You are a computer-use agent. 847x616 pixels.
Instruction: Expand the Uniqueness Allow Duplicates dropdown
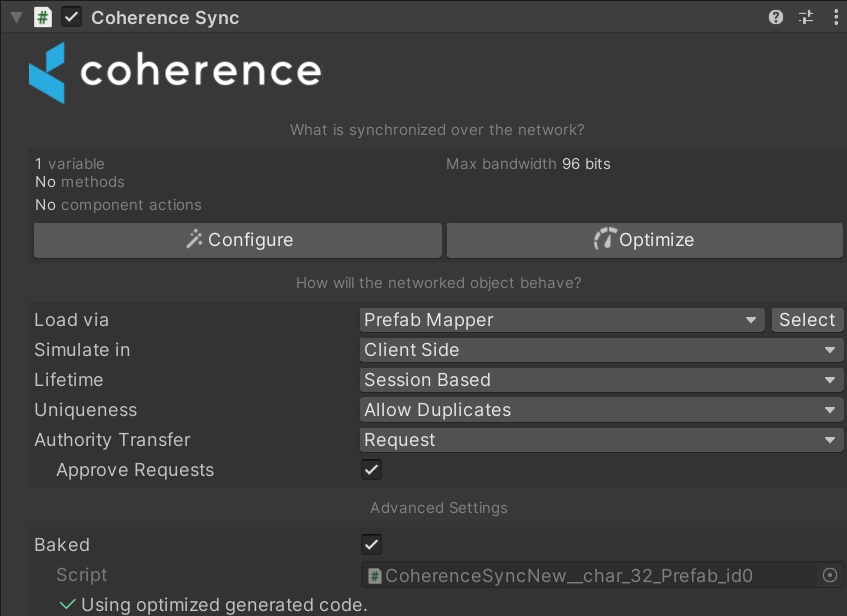point(601,410)
